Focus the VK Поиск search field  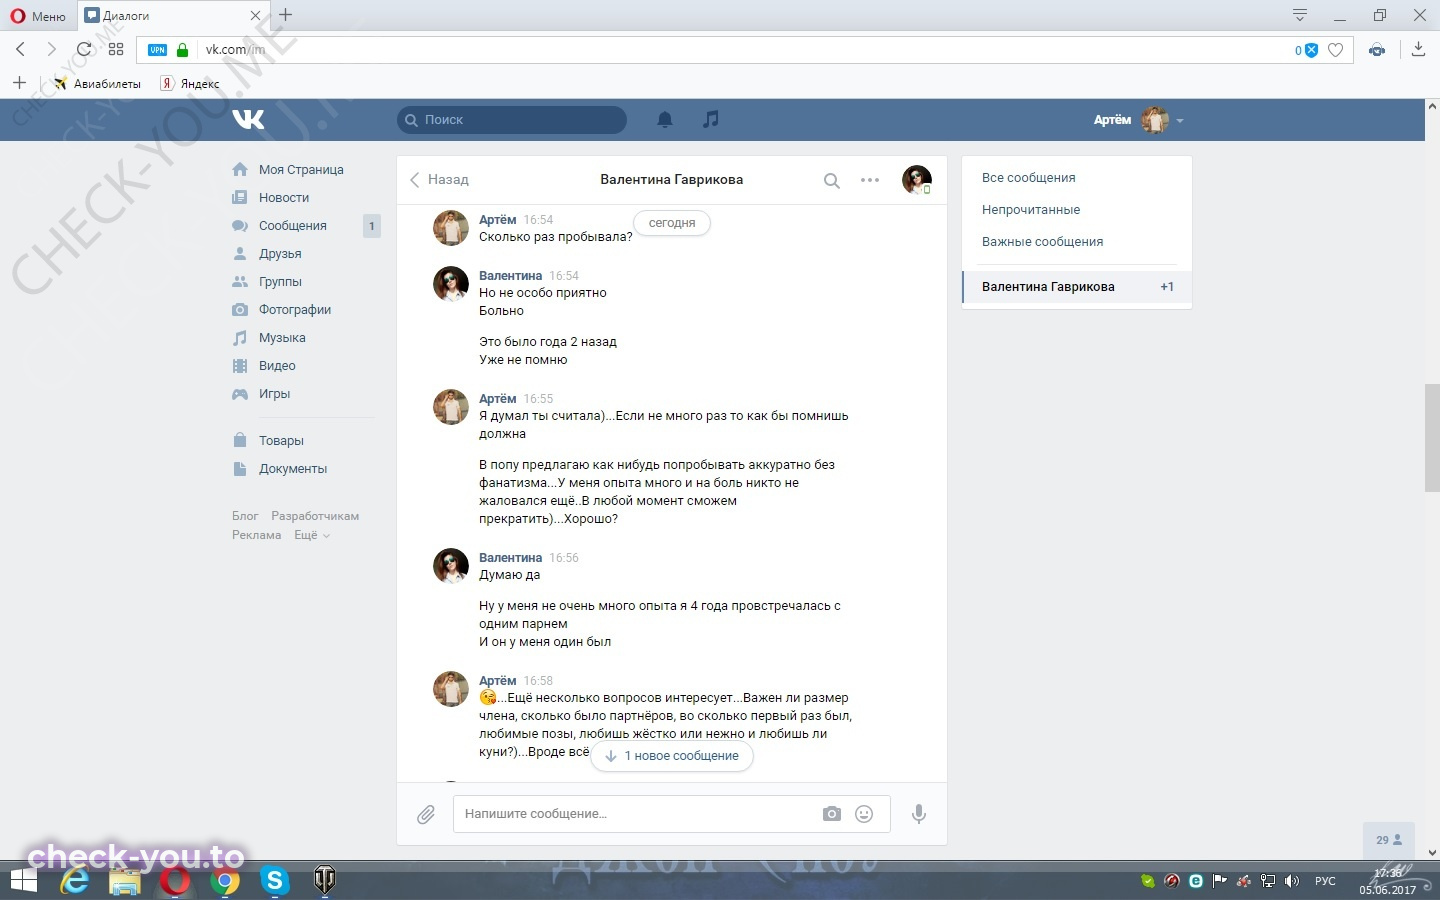click(x=512, y=120)
